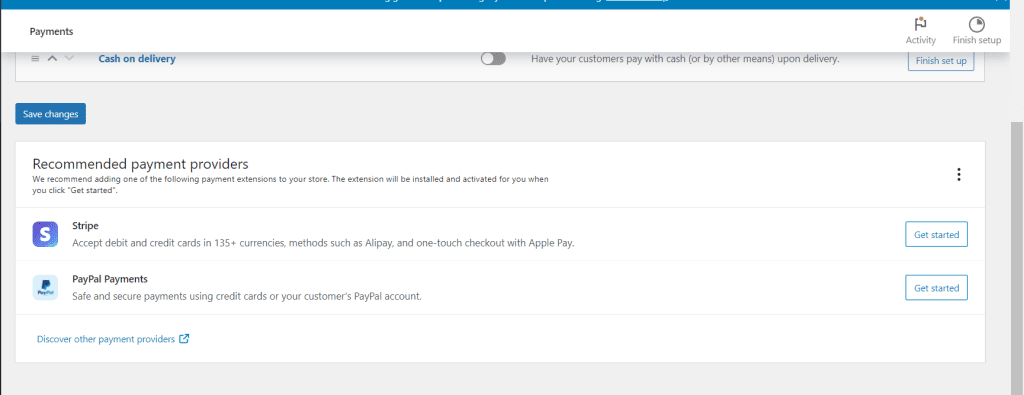The width and height of the screenshot is (1024, 395).
Task: Follow the Discover other payment providers link
Action: point(106,339)
